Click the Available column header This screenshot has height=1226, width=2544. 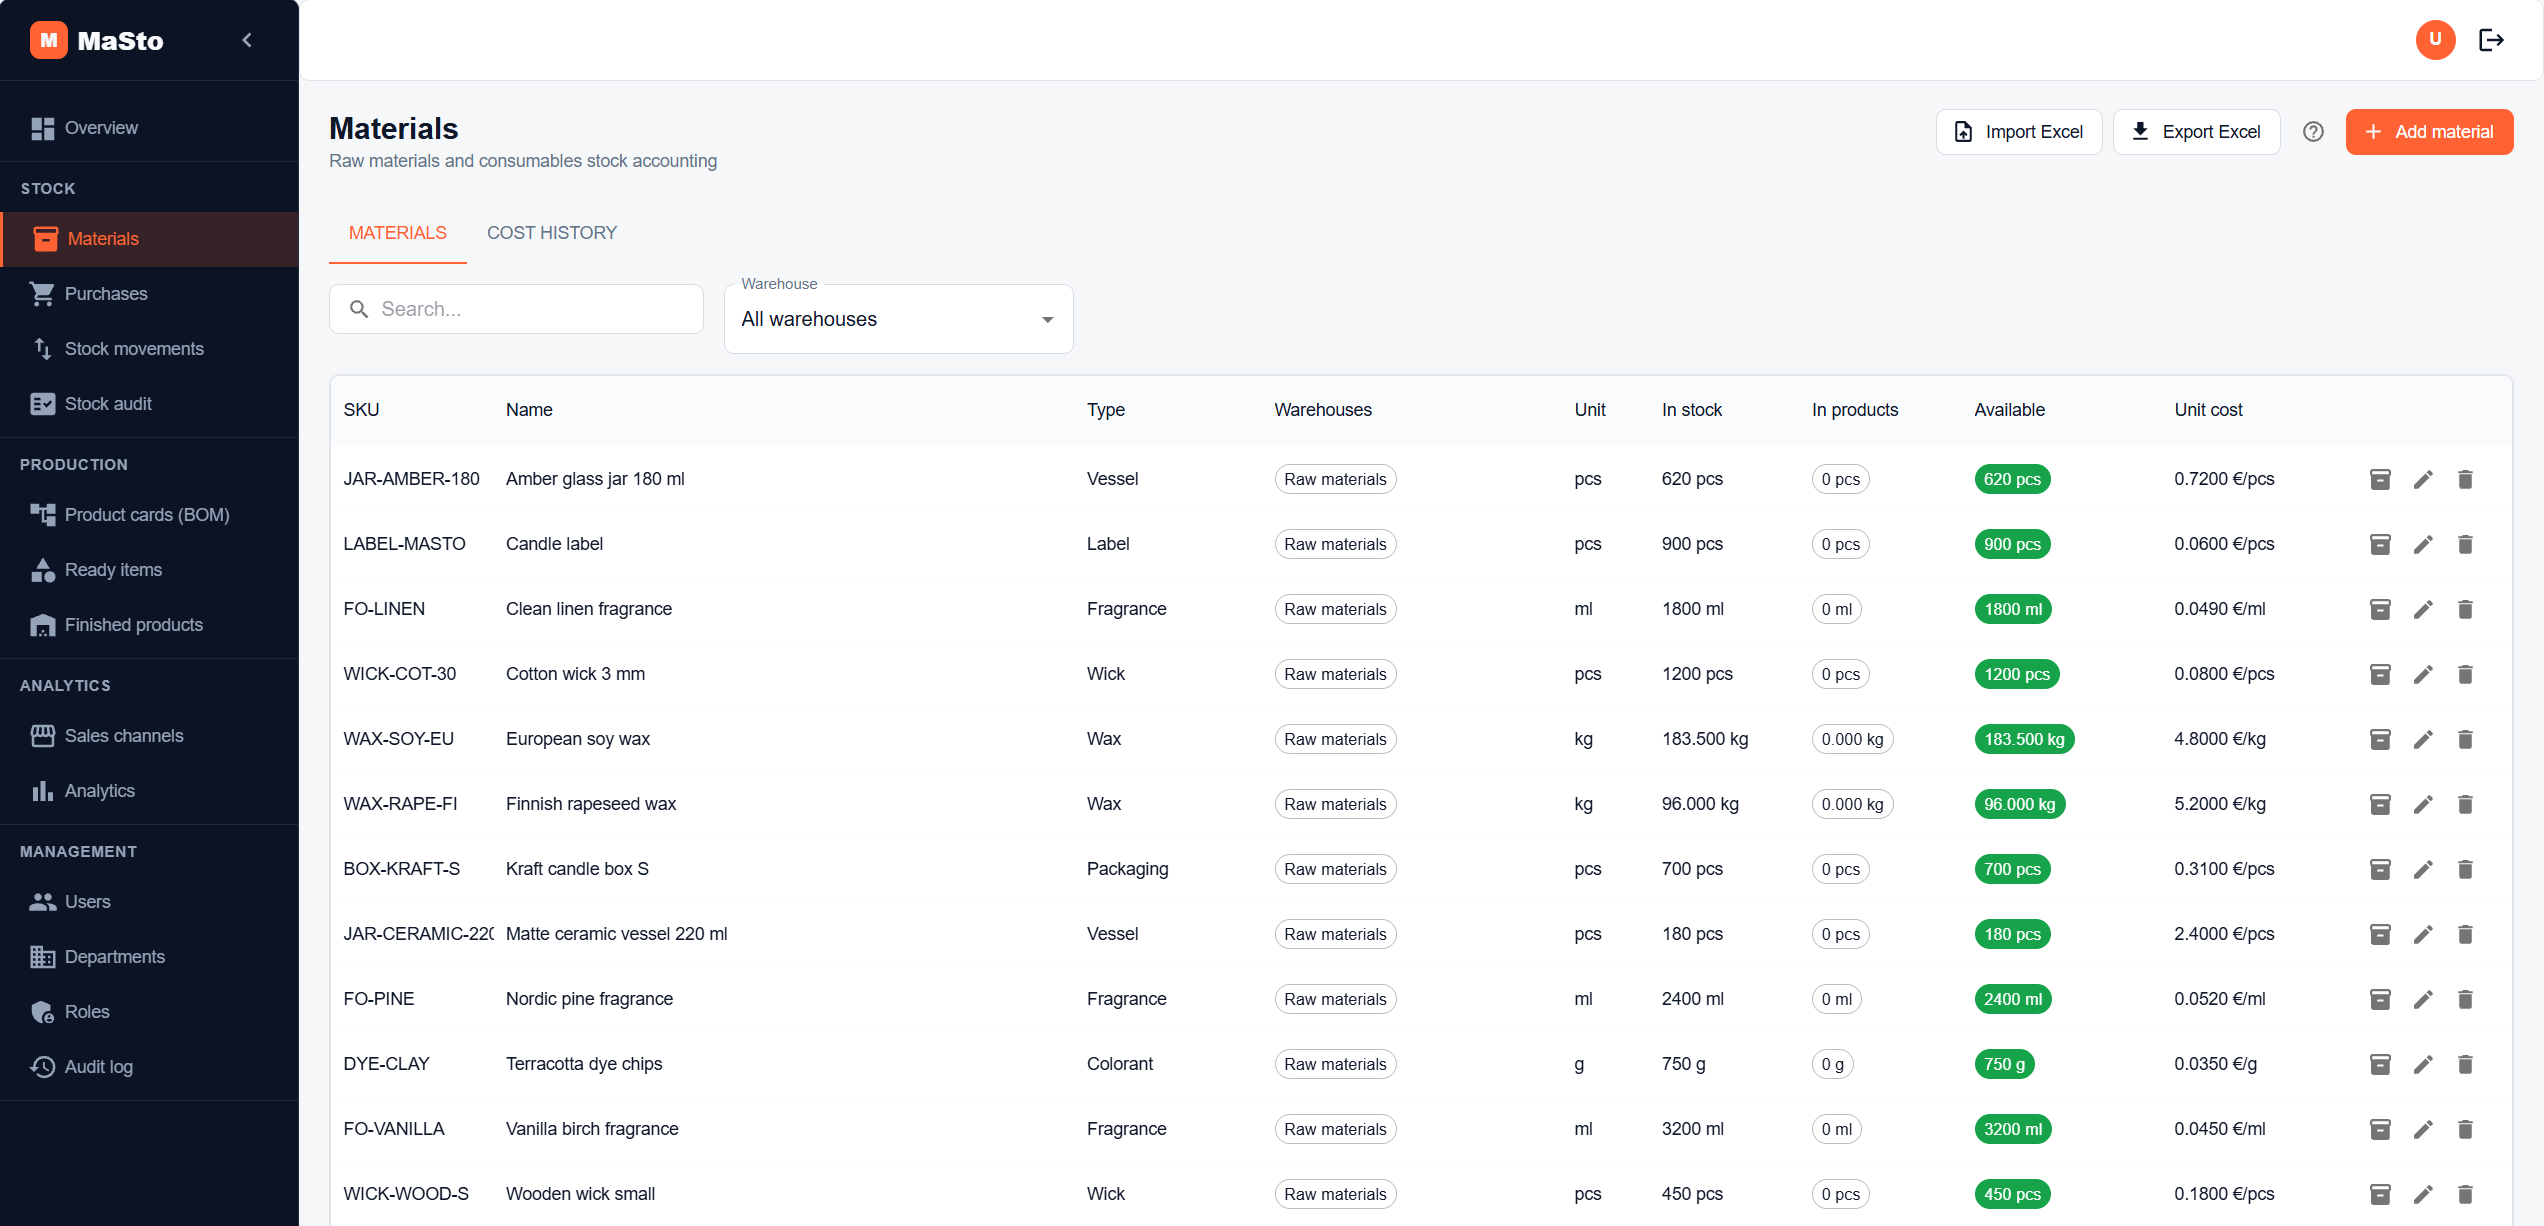coord(2009,410)
